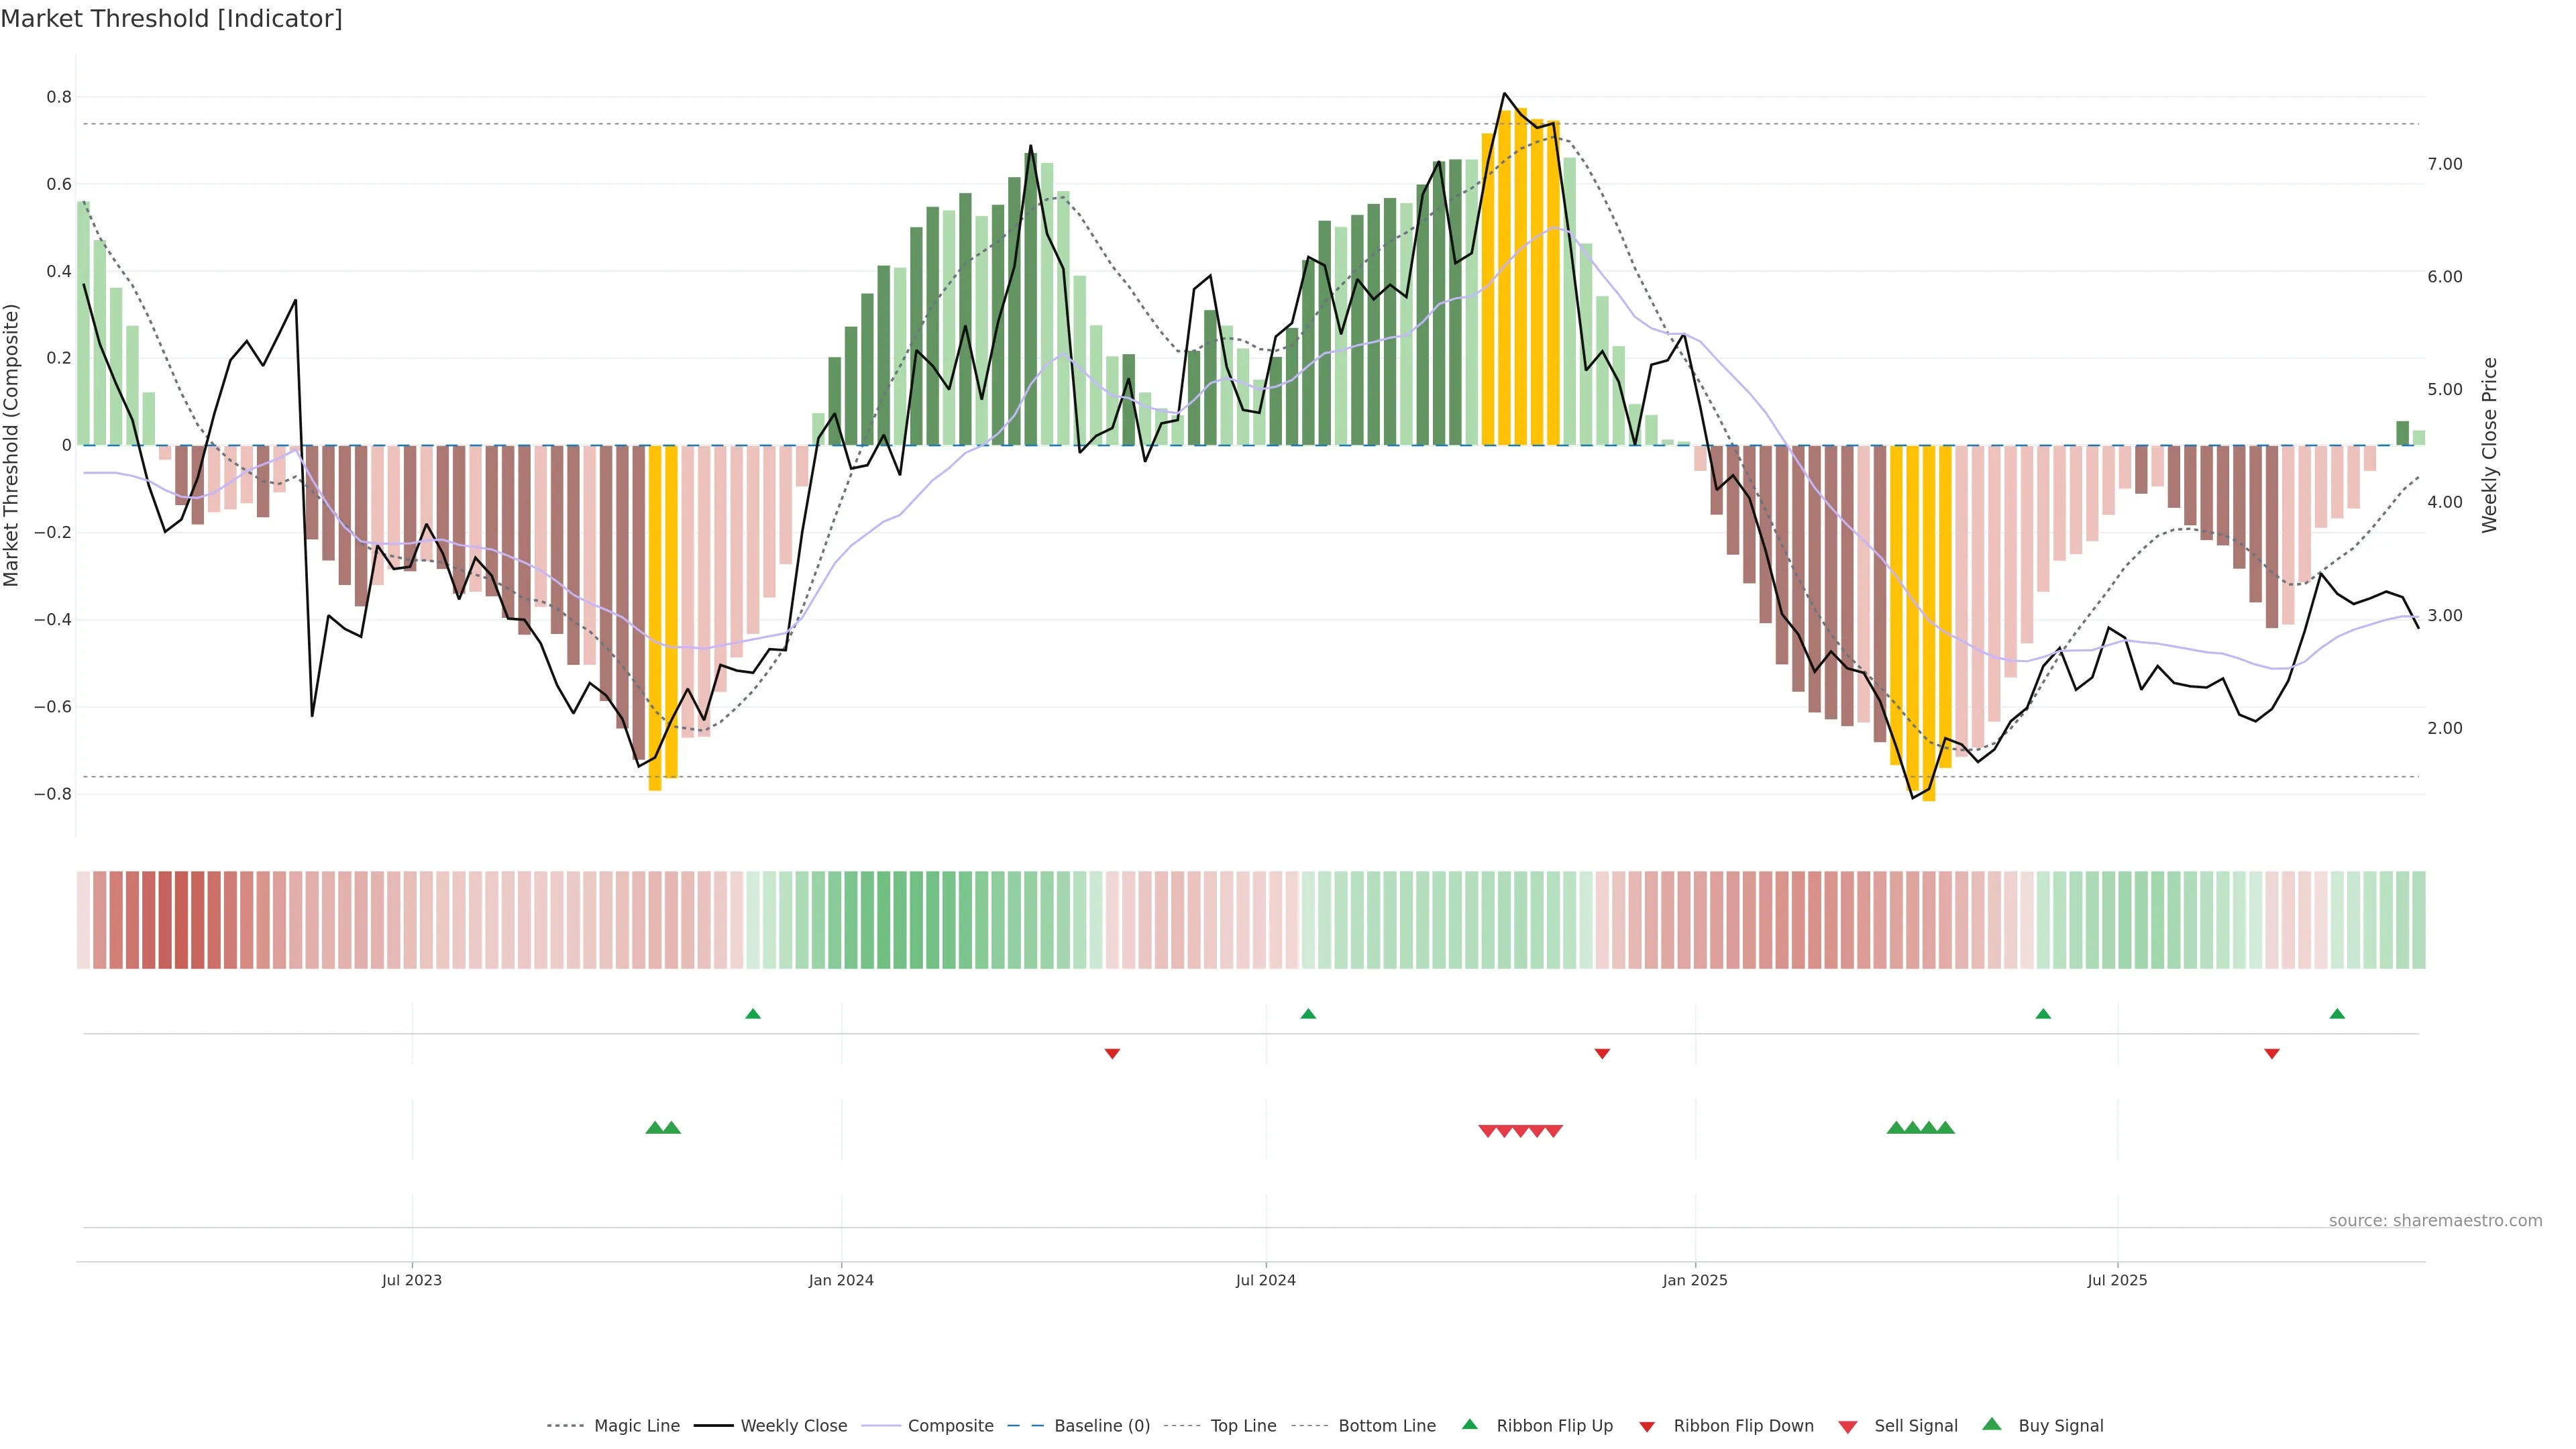2576x1449 pixels.
Task: Click Ribbon Flip Up marker after Jul 2024
Action: point(1308,1014)
